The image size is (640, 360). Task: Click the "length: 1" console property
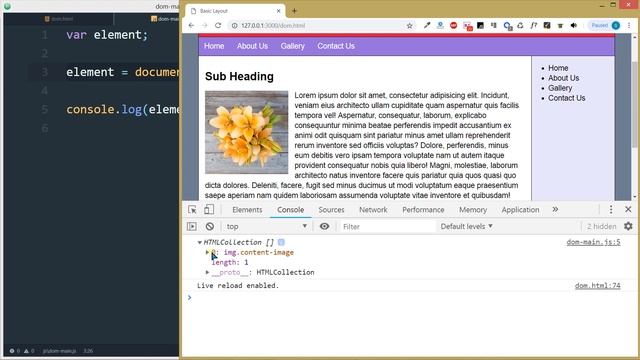[230, 262]
